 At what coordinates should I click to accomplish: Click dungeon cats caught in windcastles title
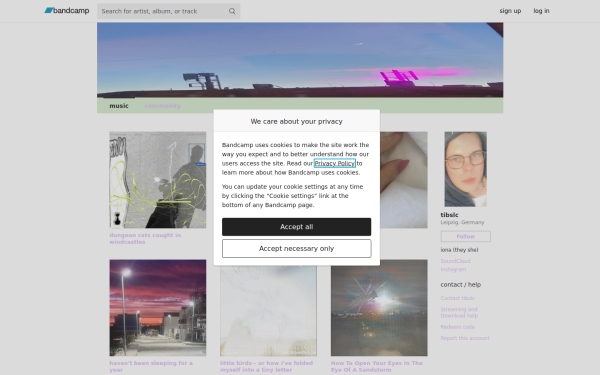[x=145, y=238]
